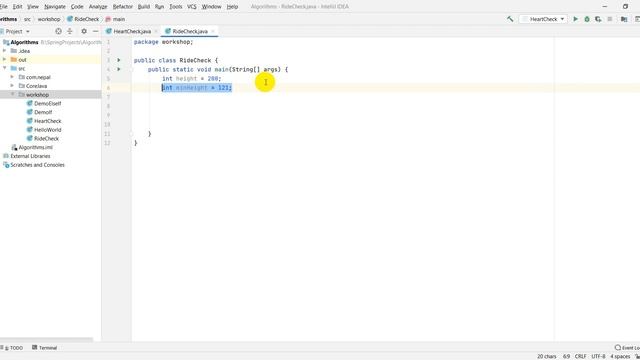Click the run gutter arrow beside main method
Viewport: 640px width, 360px height.
point(119,69)
